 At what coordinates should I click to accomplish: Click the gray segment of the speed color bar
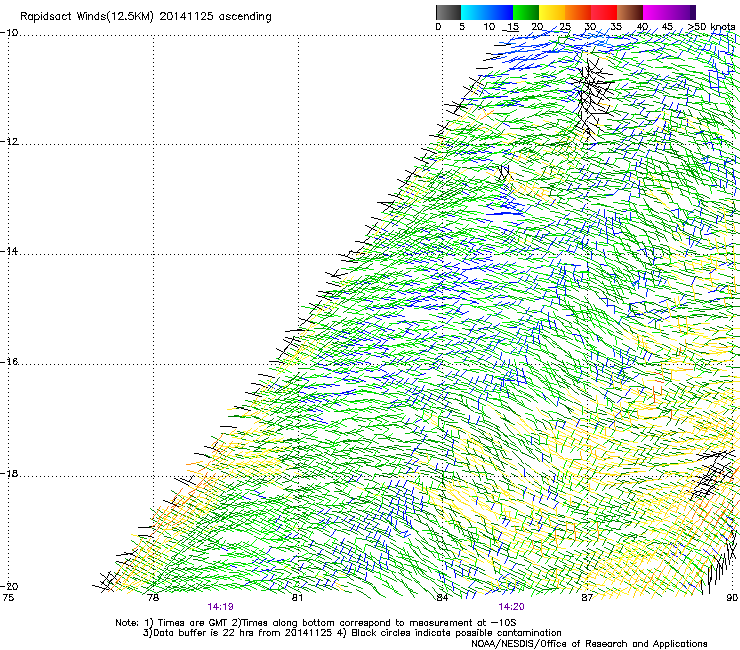click(448, 12)
